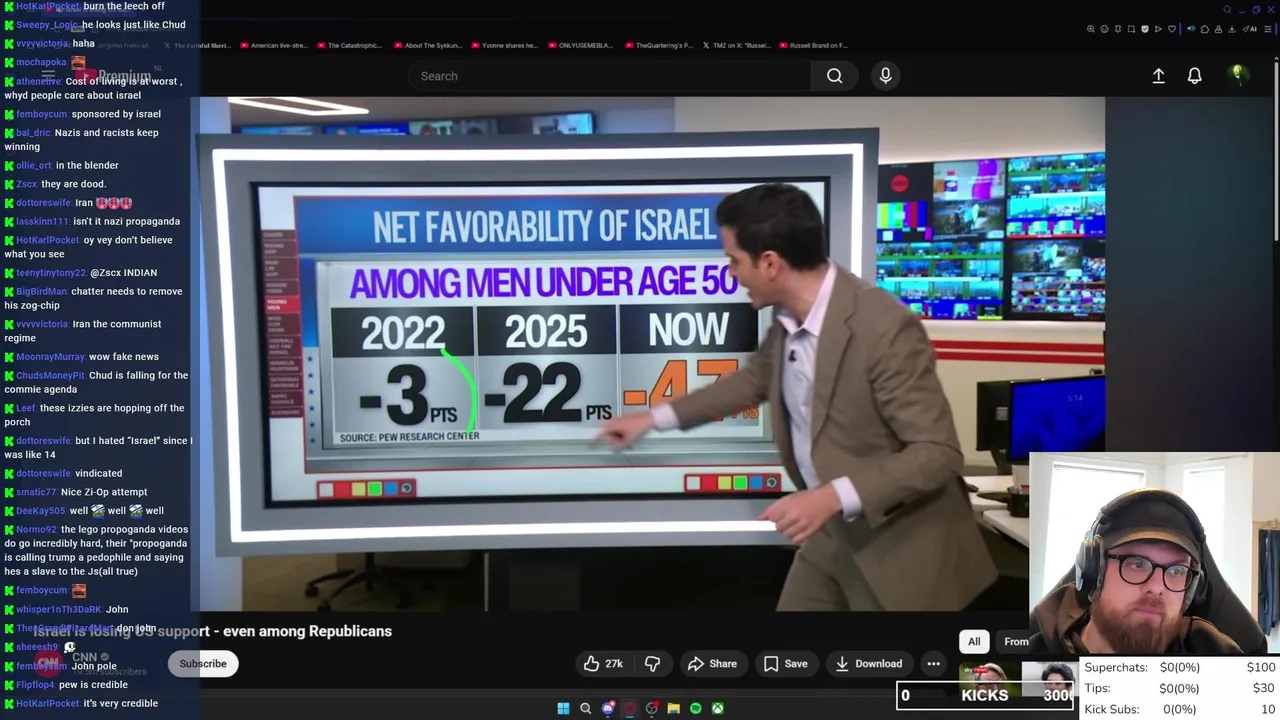Click chat username teenytinytony22
Viewport: 1280px width, 720px height.
coord(51,272)
